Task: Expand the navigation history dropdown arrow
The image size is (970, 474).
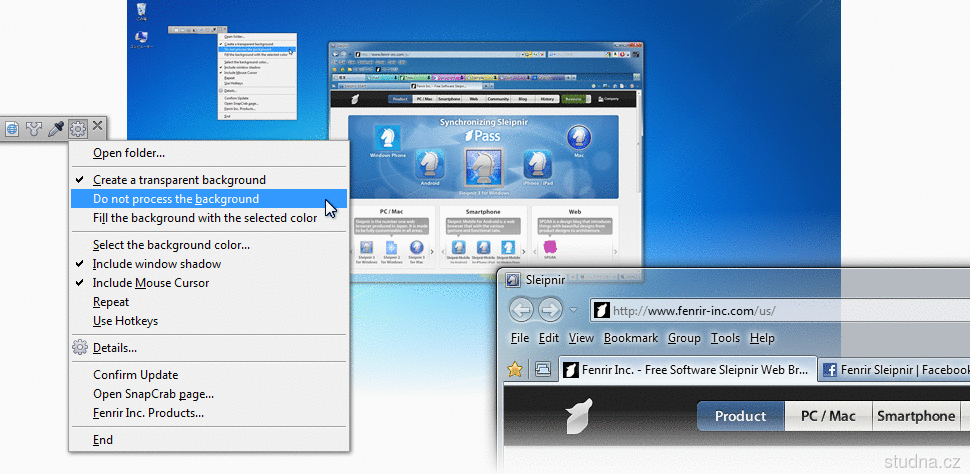Action: coord(573,310)
